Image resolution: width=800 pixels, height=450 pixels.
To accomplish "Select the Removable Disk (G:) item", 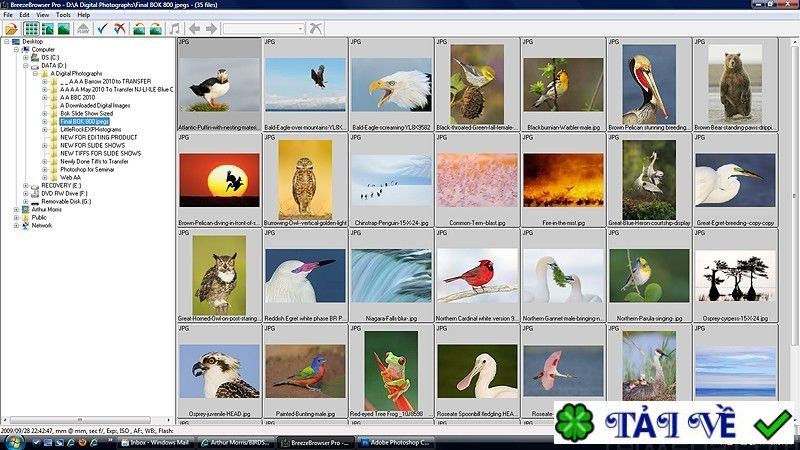I will [x=66, y=201].
